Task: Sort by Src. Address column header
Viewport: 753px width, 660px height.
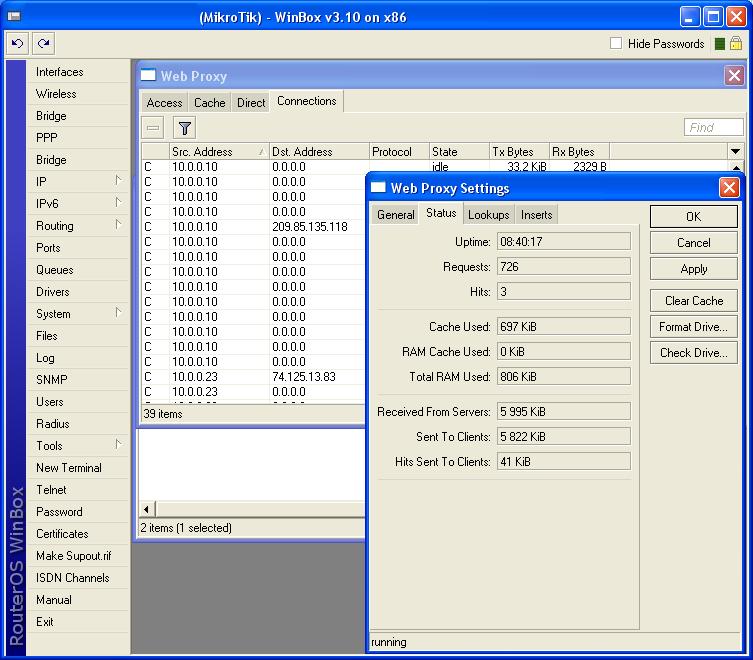Action: click(x=219, y=151)
